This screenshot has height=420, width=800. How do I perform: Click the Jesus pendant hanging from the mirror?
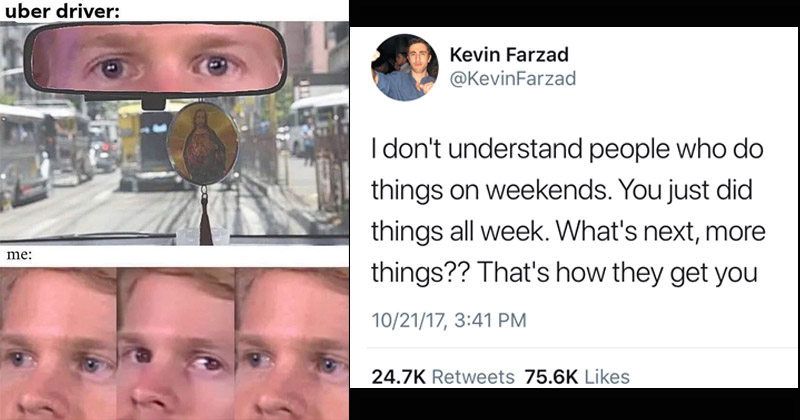pyautogui.click(x=202, y=145)
